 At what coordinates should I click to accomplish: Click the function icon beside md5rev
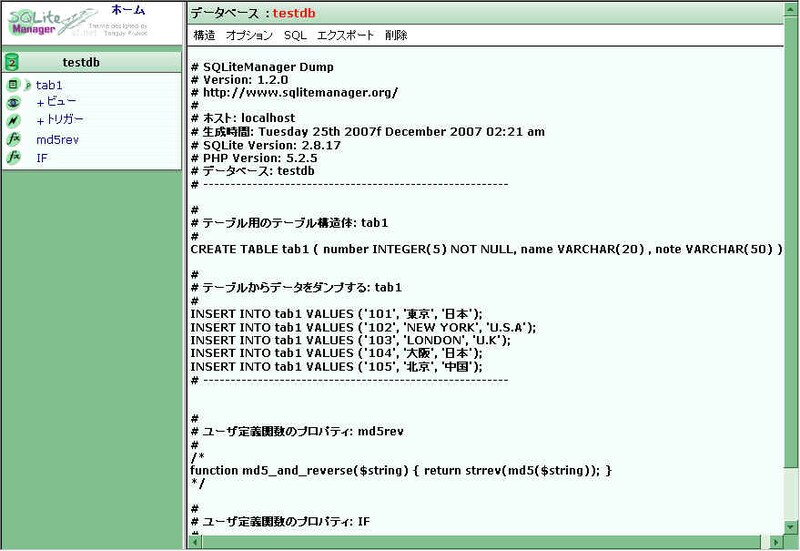[13, 139]
